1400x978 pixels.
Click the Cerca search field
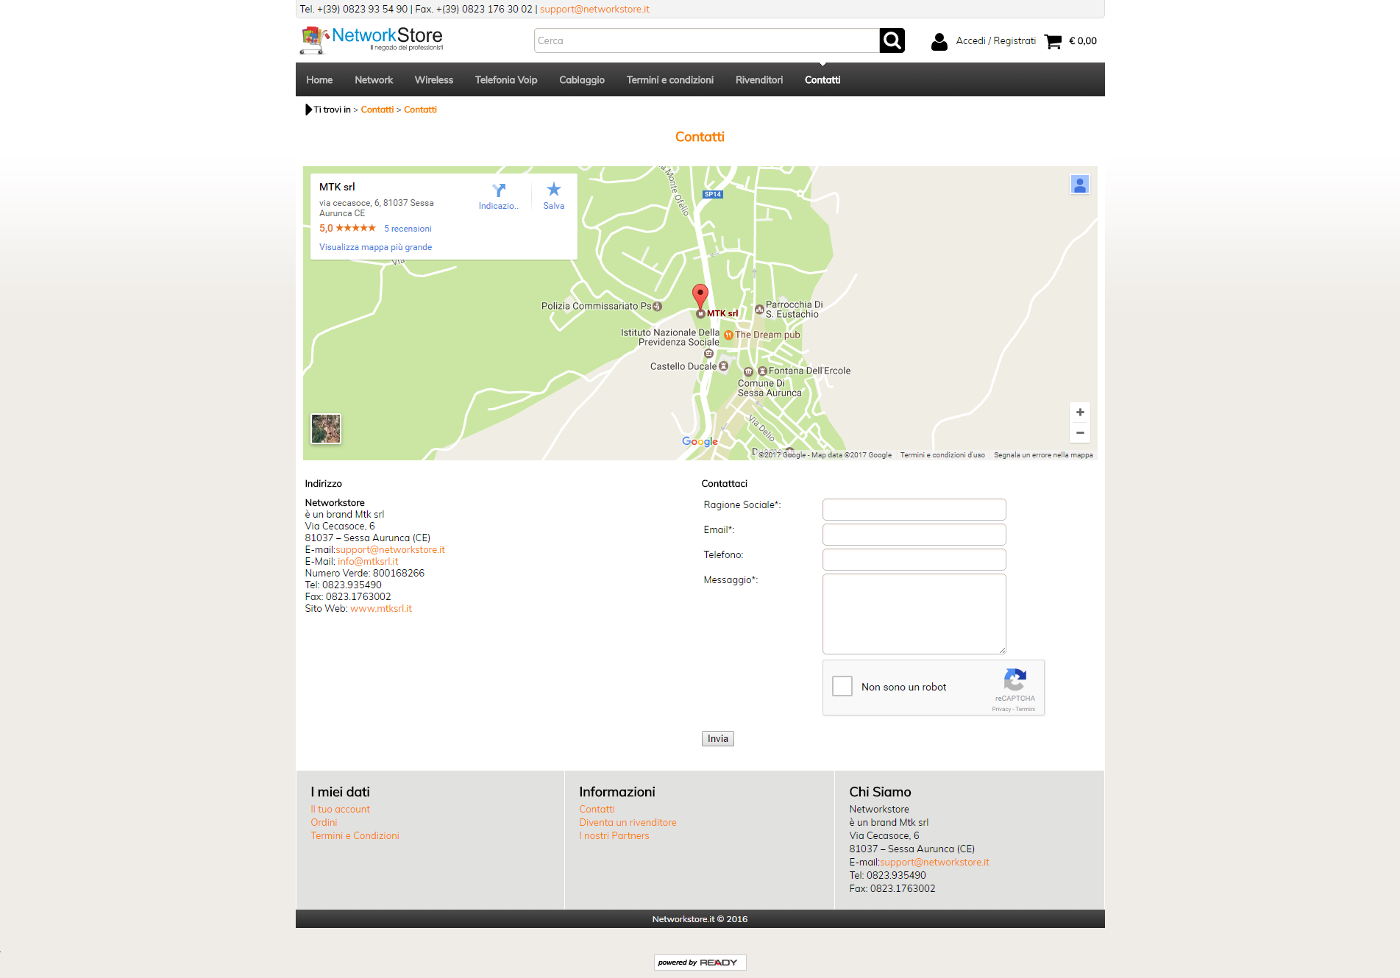click(x=707, y=40)
